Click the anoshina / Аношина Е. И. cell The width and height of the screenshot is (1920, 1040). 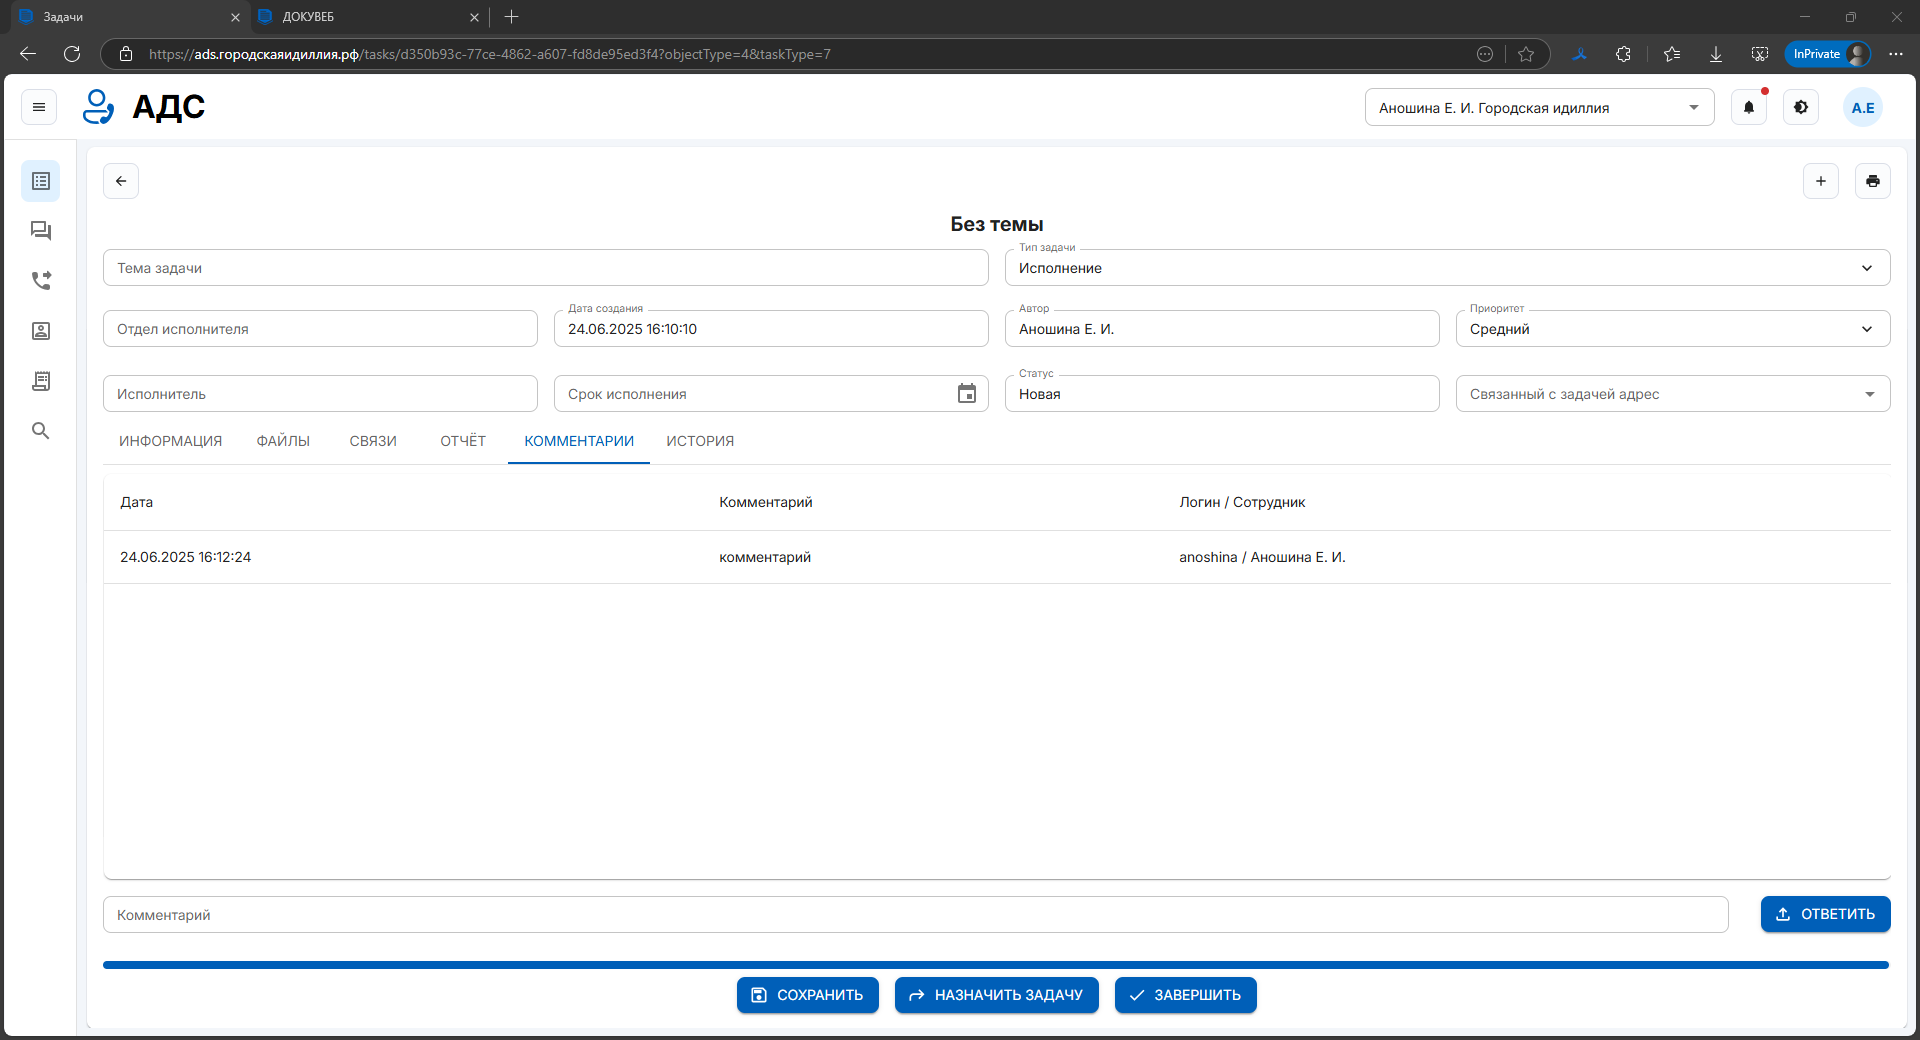[x=1262, y=557]
